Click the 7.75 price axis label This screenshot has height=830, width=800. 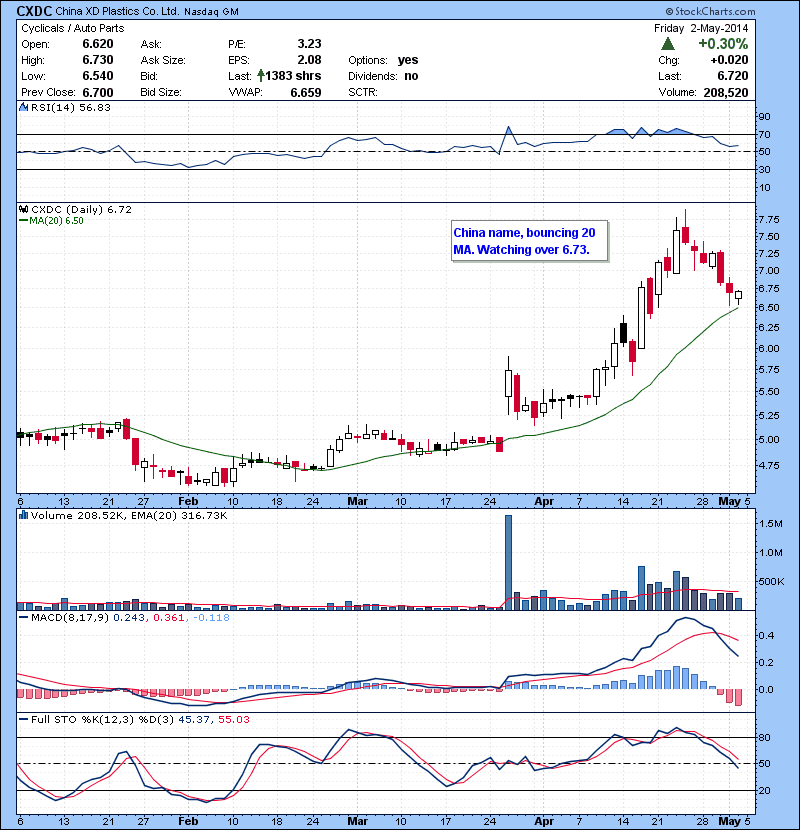click(769, 220)
